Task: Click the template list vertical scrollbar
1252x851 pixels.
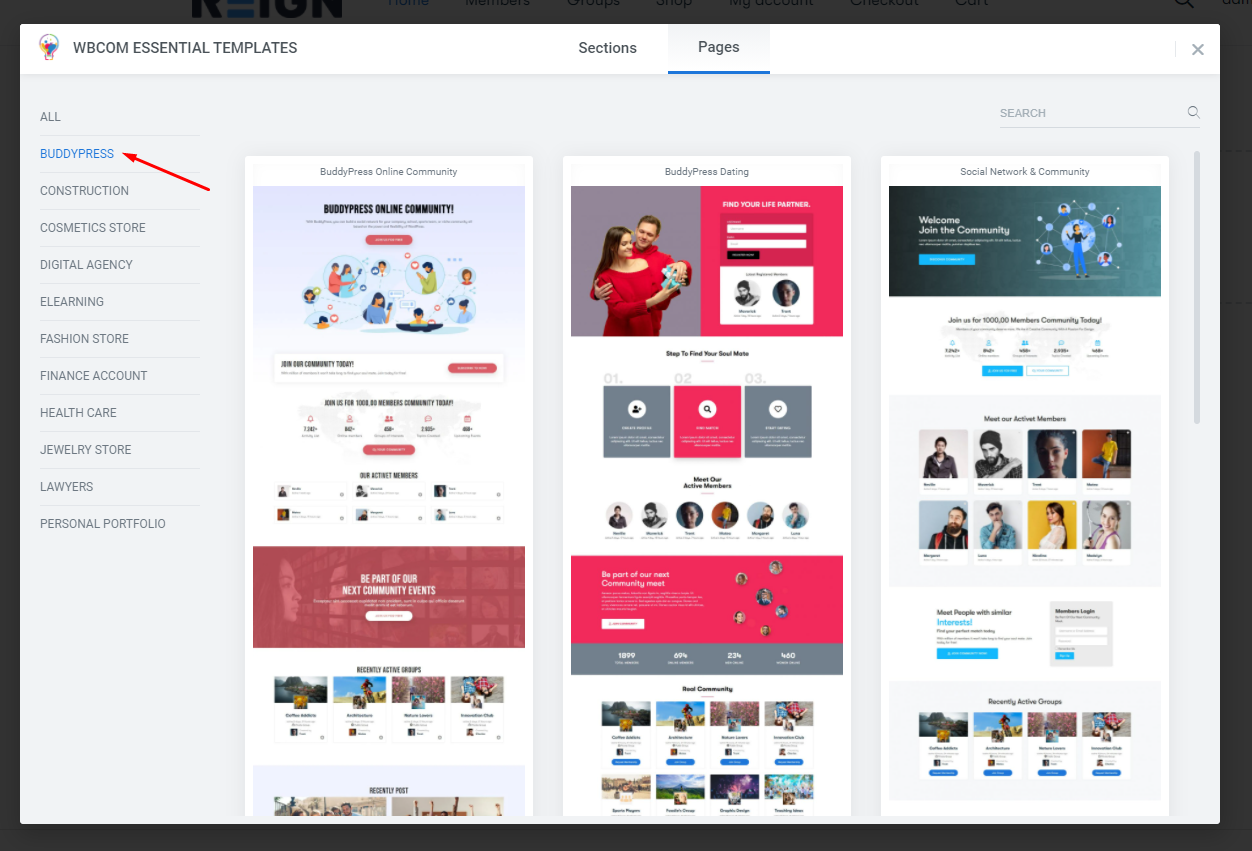Action: tap(1197, 288)
